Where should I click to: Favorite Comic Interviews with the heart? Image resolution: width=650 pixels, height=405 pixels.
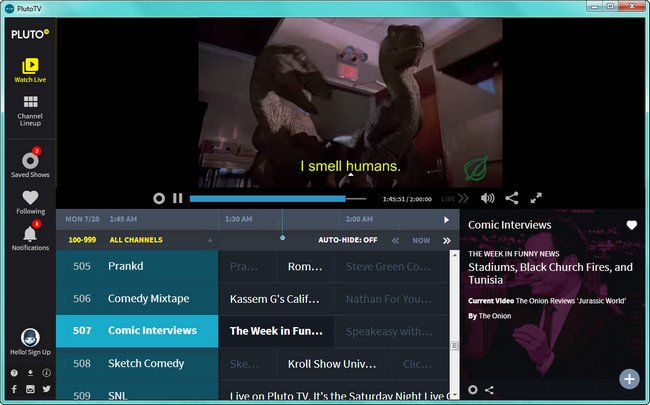click(x=631, y=225)
